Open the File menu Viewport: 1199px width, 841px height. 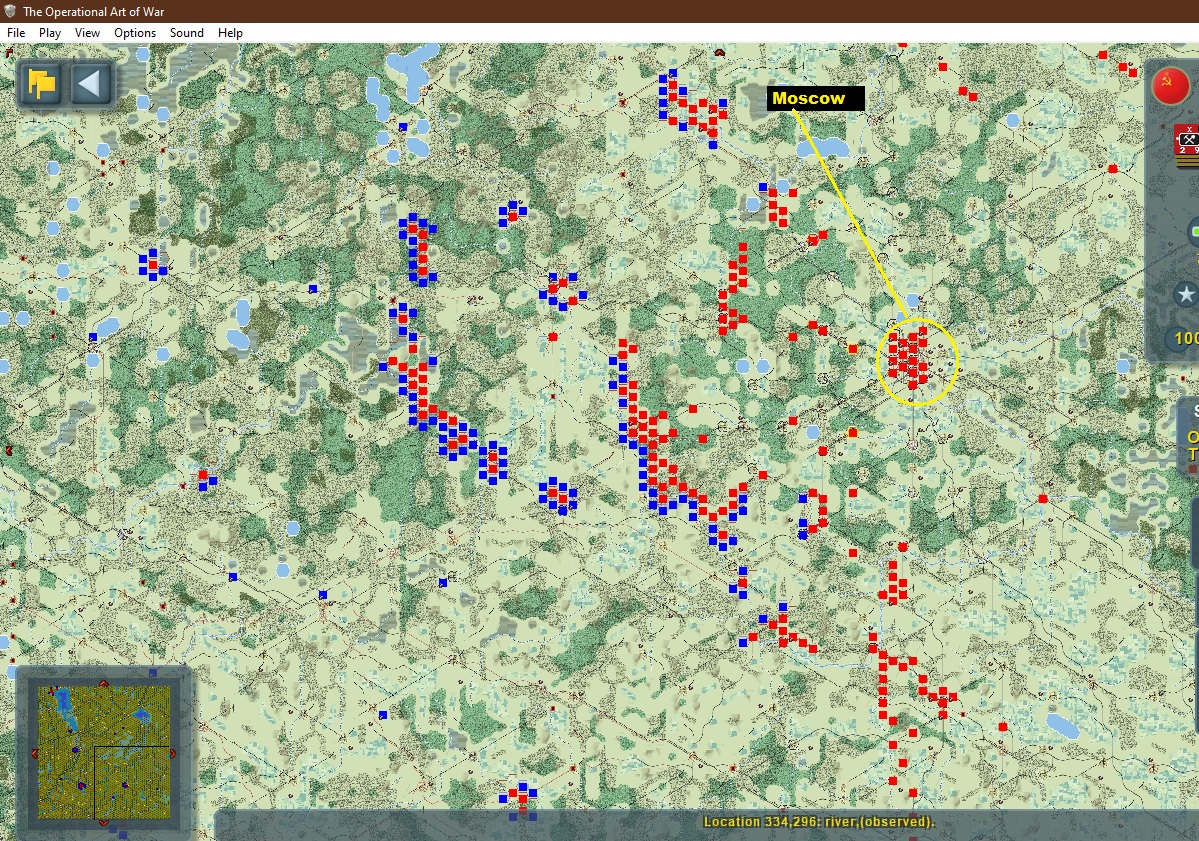point(16,33)
